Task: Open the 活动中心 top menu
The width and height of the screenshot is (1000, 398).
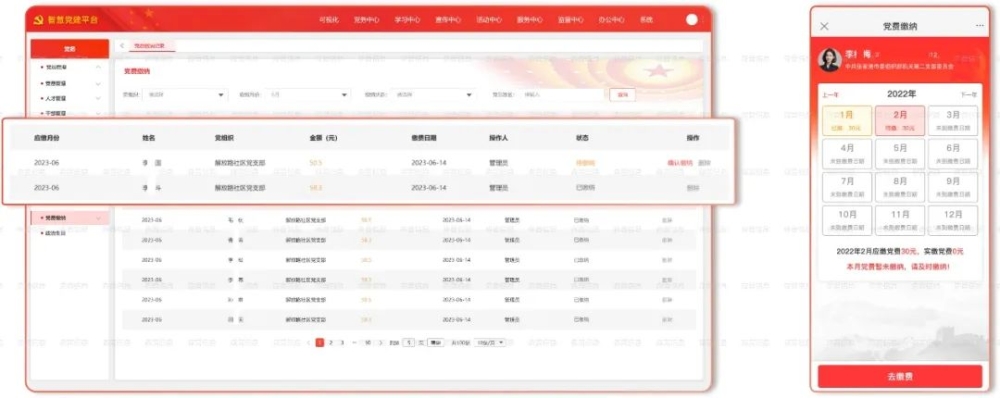Action: [x=489, y=20]
